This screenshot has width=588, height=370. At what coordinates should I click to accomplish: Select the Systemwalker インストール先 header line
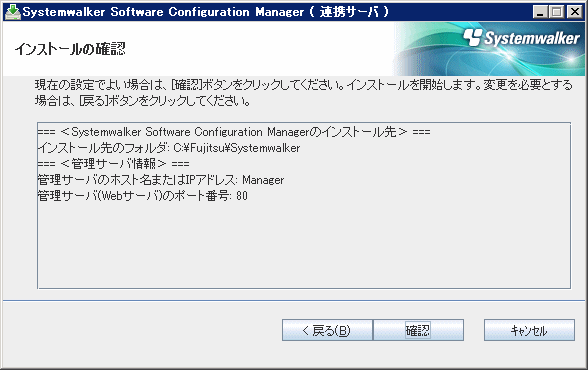click(x=234, y=132)
